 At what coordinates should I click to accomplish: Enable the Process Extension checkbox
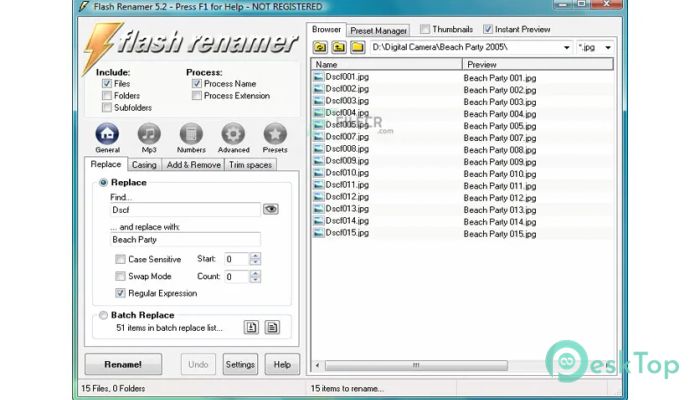click(196, 96)
